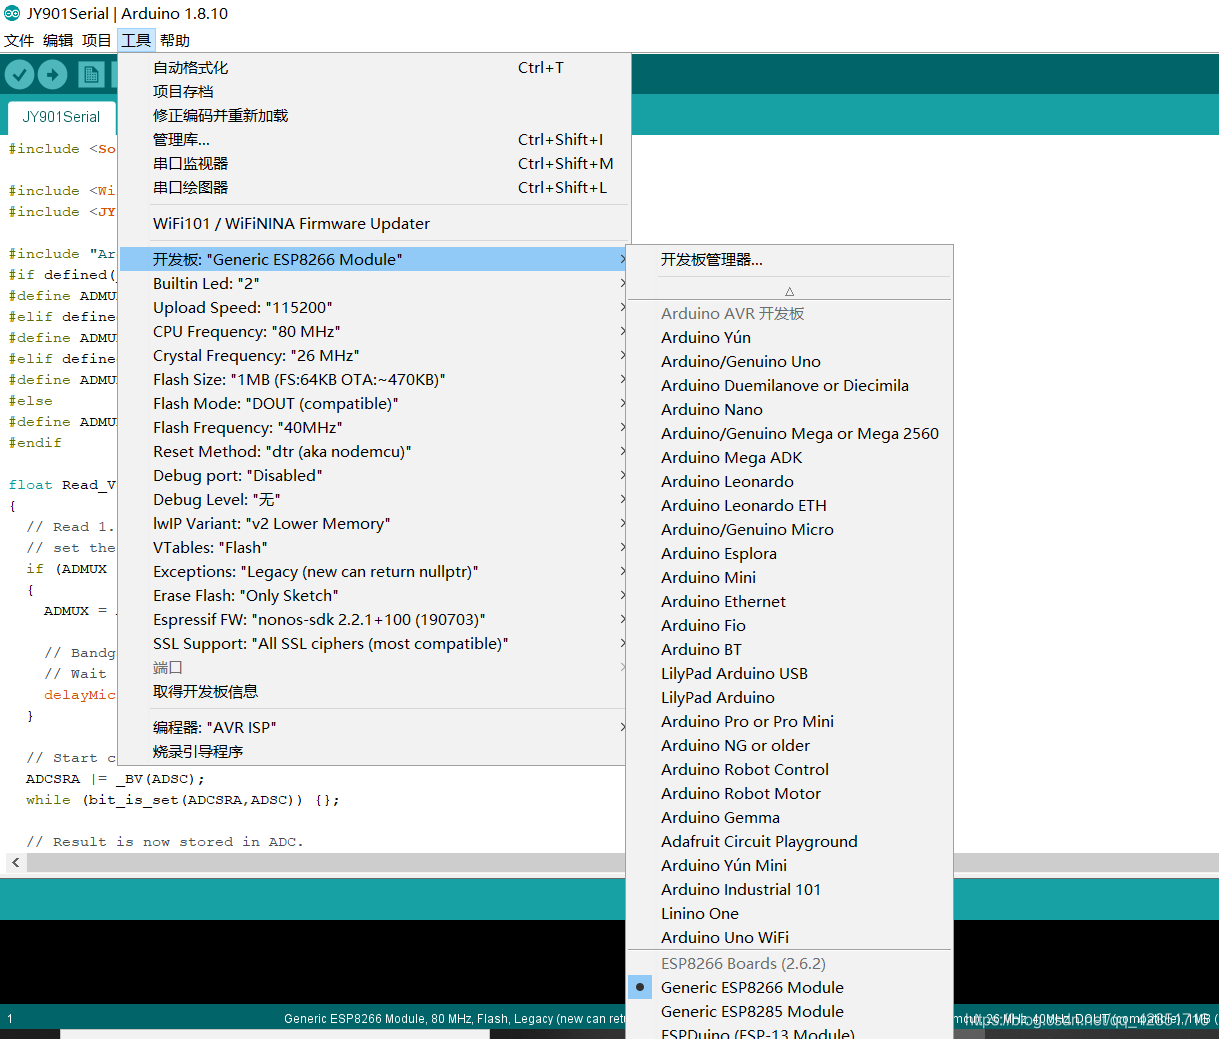Select Arduino Uno WiFi board

789,937
